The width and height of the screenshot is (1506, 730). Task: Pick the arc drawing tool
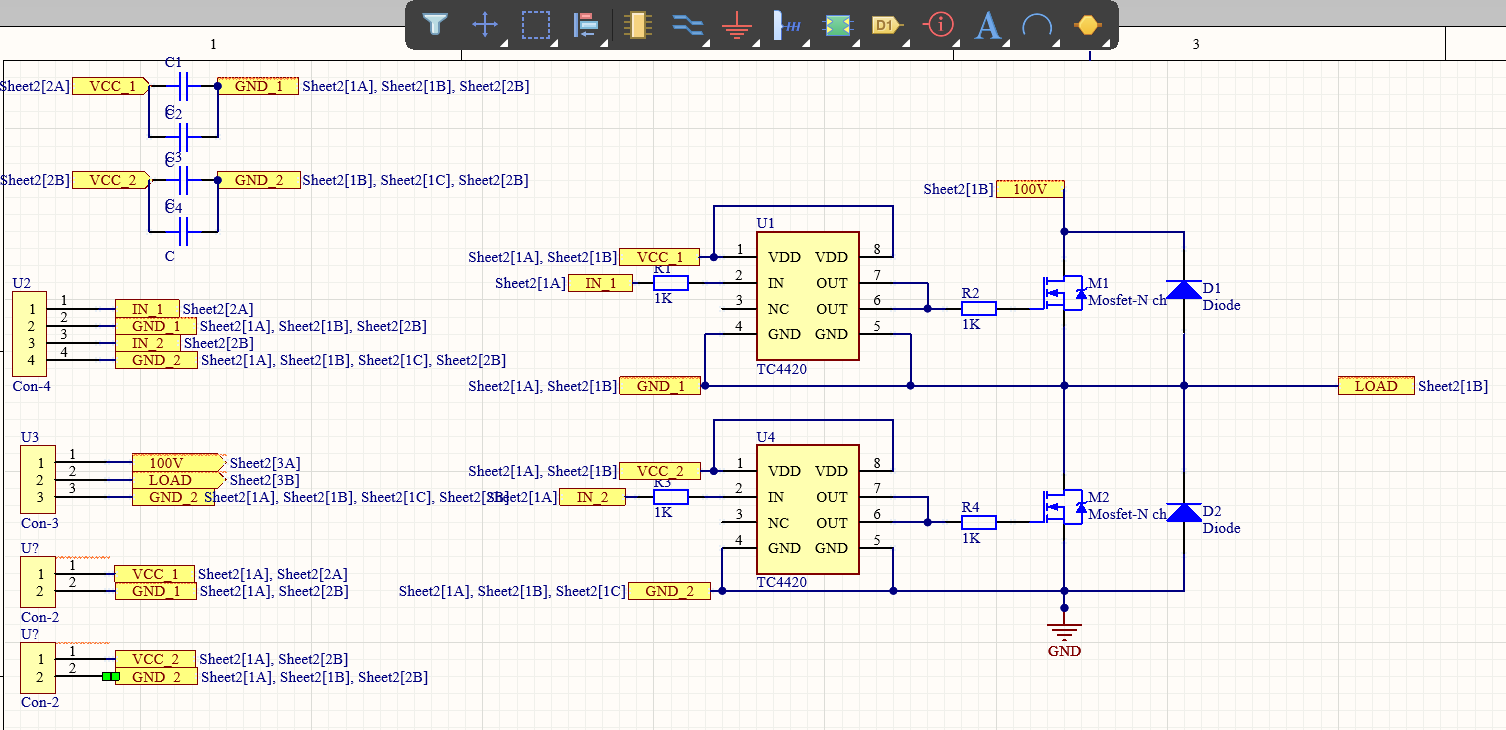click(1038, 25)
